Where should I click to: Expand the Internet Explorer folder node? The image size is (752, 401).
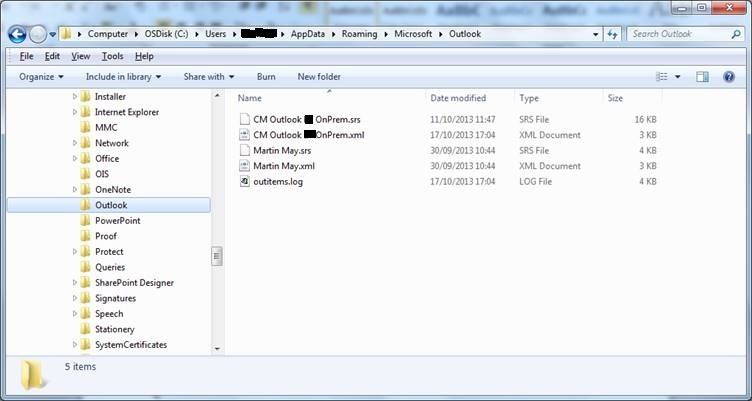75,112
